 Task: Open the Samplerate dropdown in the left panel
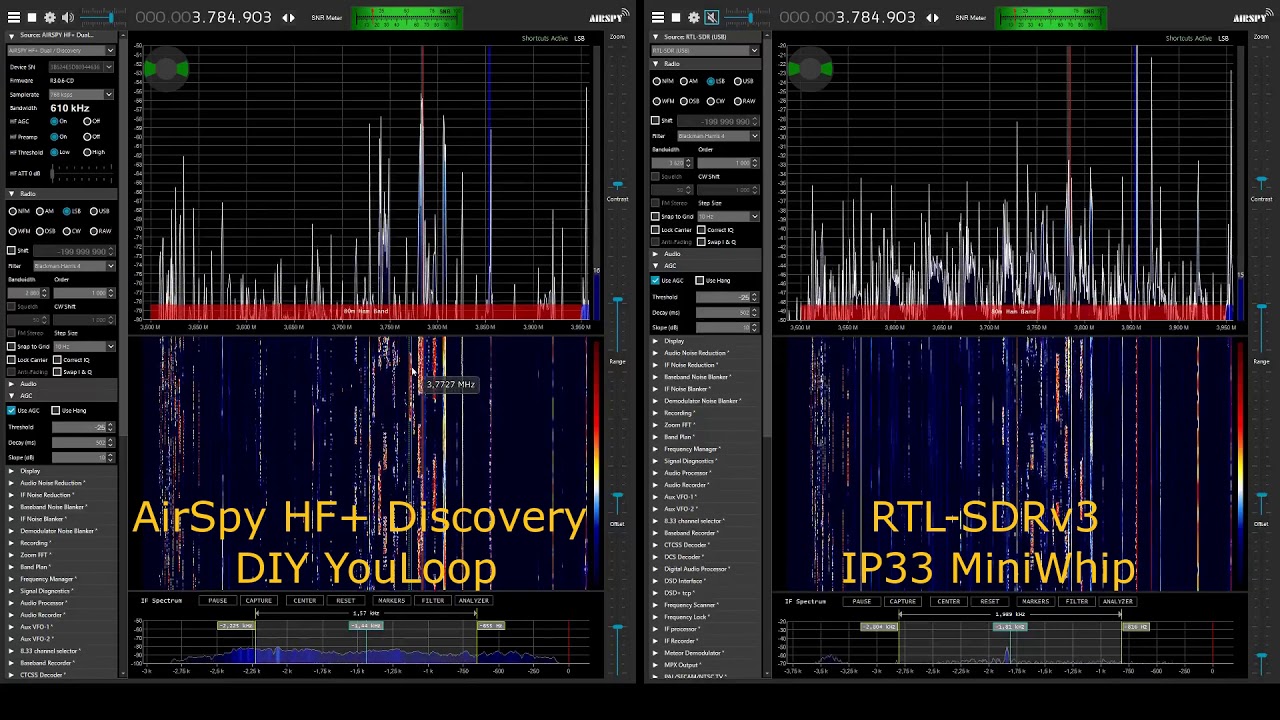coord(83,94)
